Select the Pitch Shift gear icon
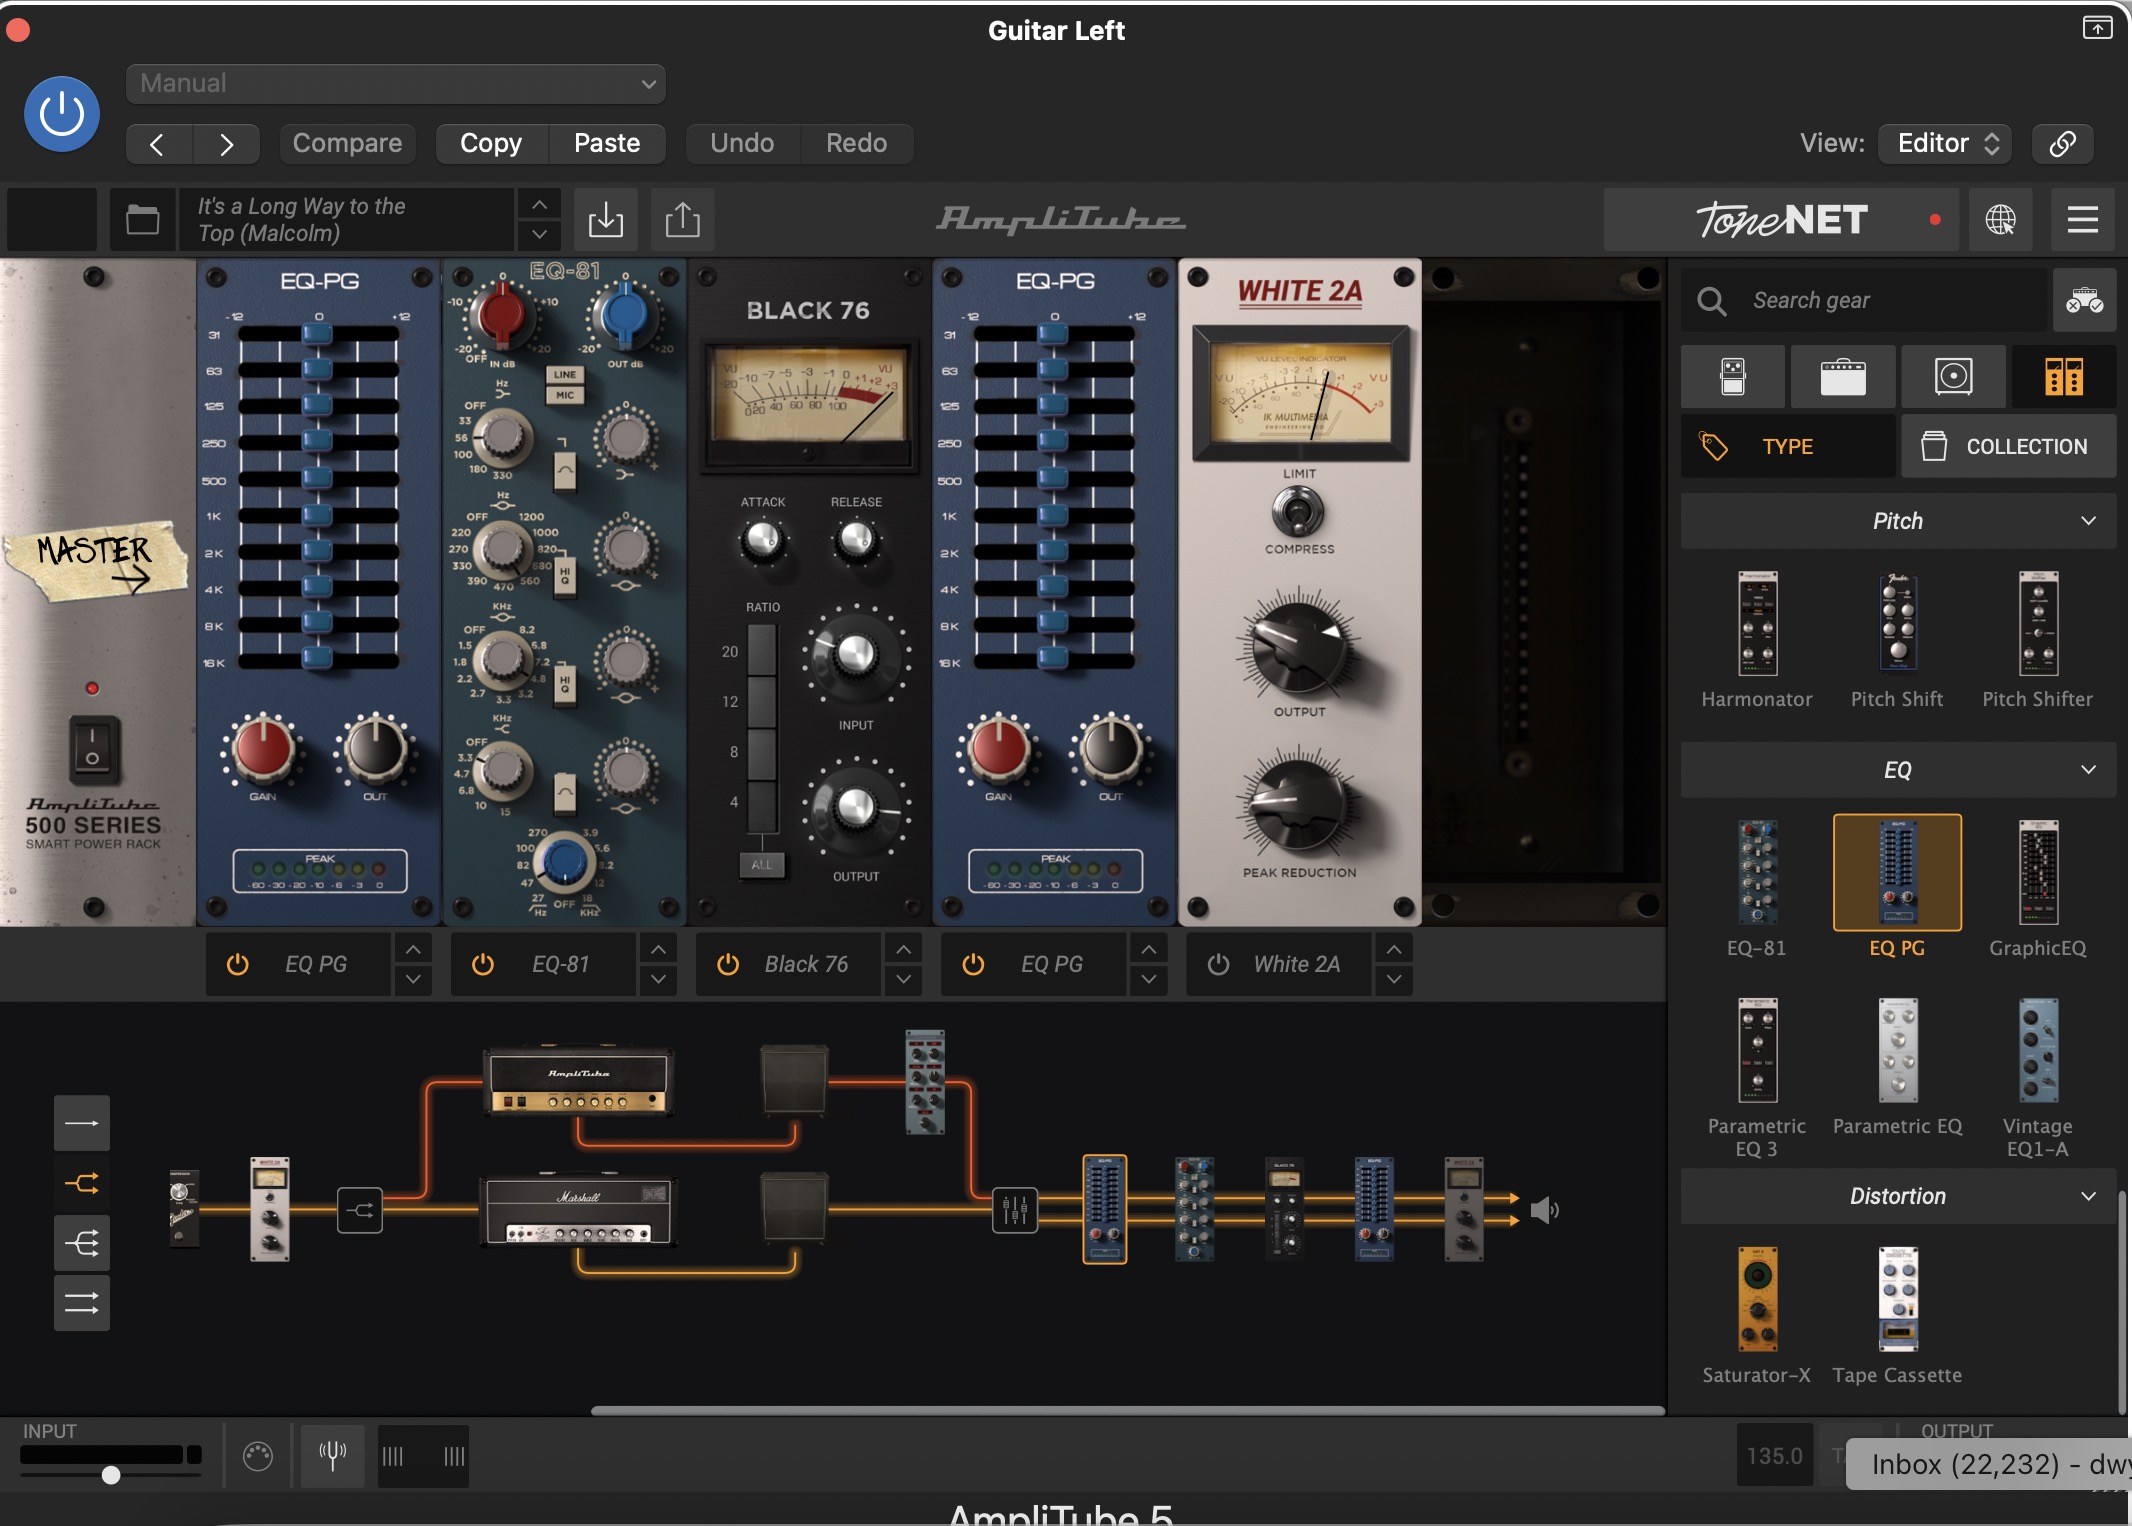The image size is (2132, 1526). pos(1897,624)
